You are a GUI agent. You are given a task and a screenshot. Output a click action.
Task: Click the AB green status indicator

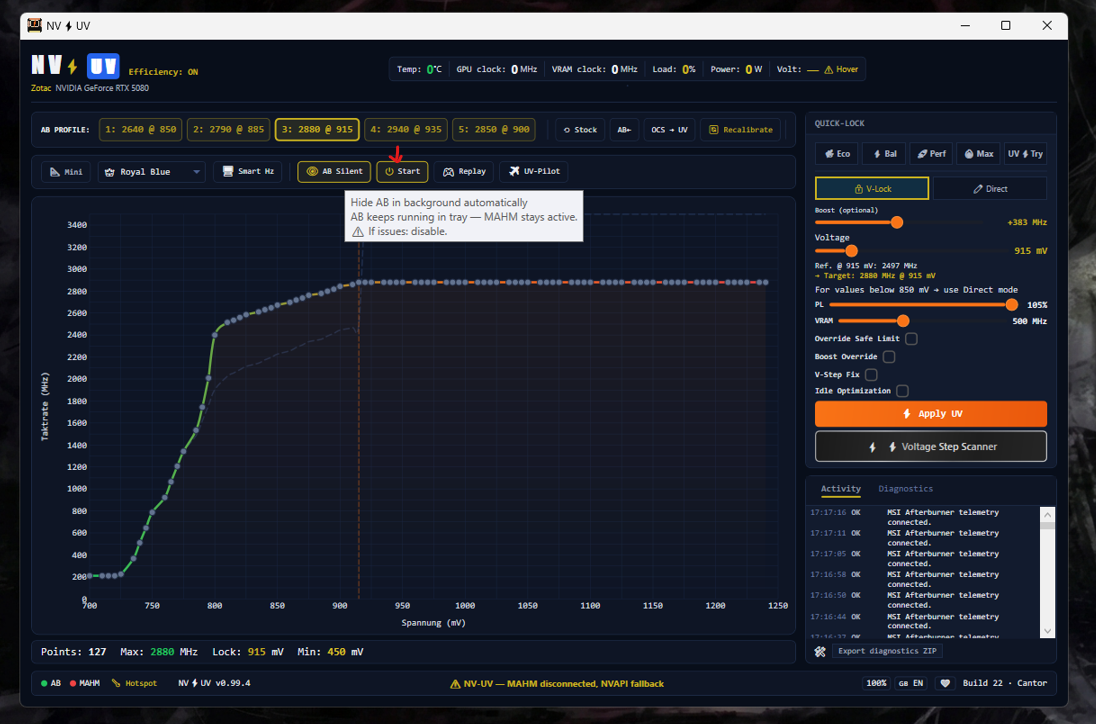point(51,683)
